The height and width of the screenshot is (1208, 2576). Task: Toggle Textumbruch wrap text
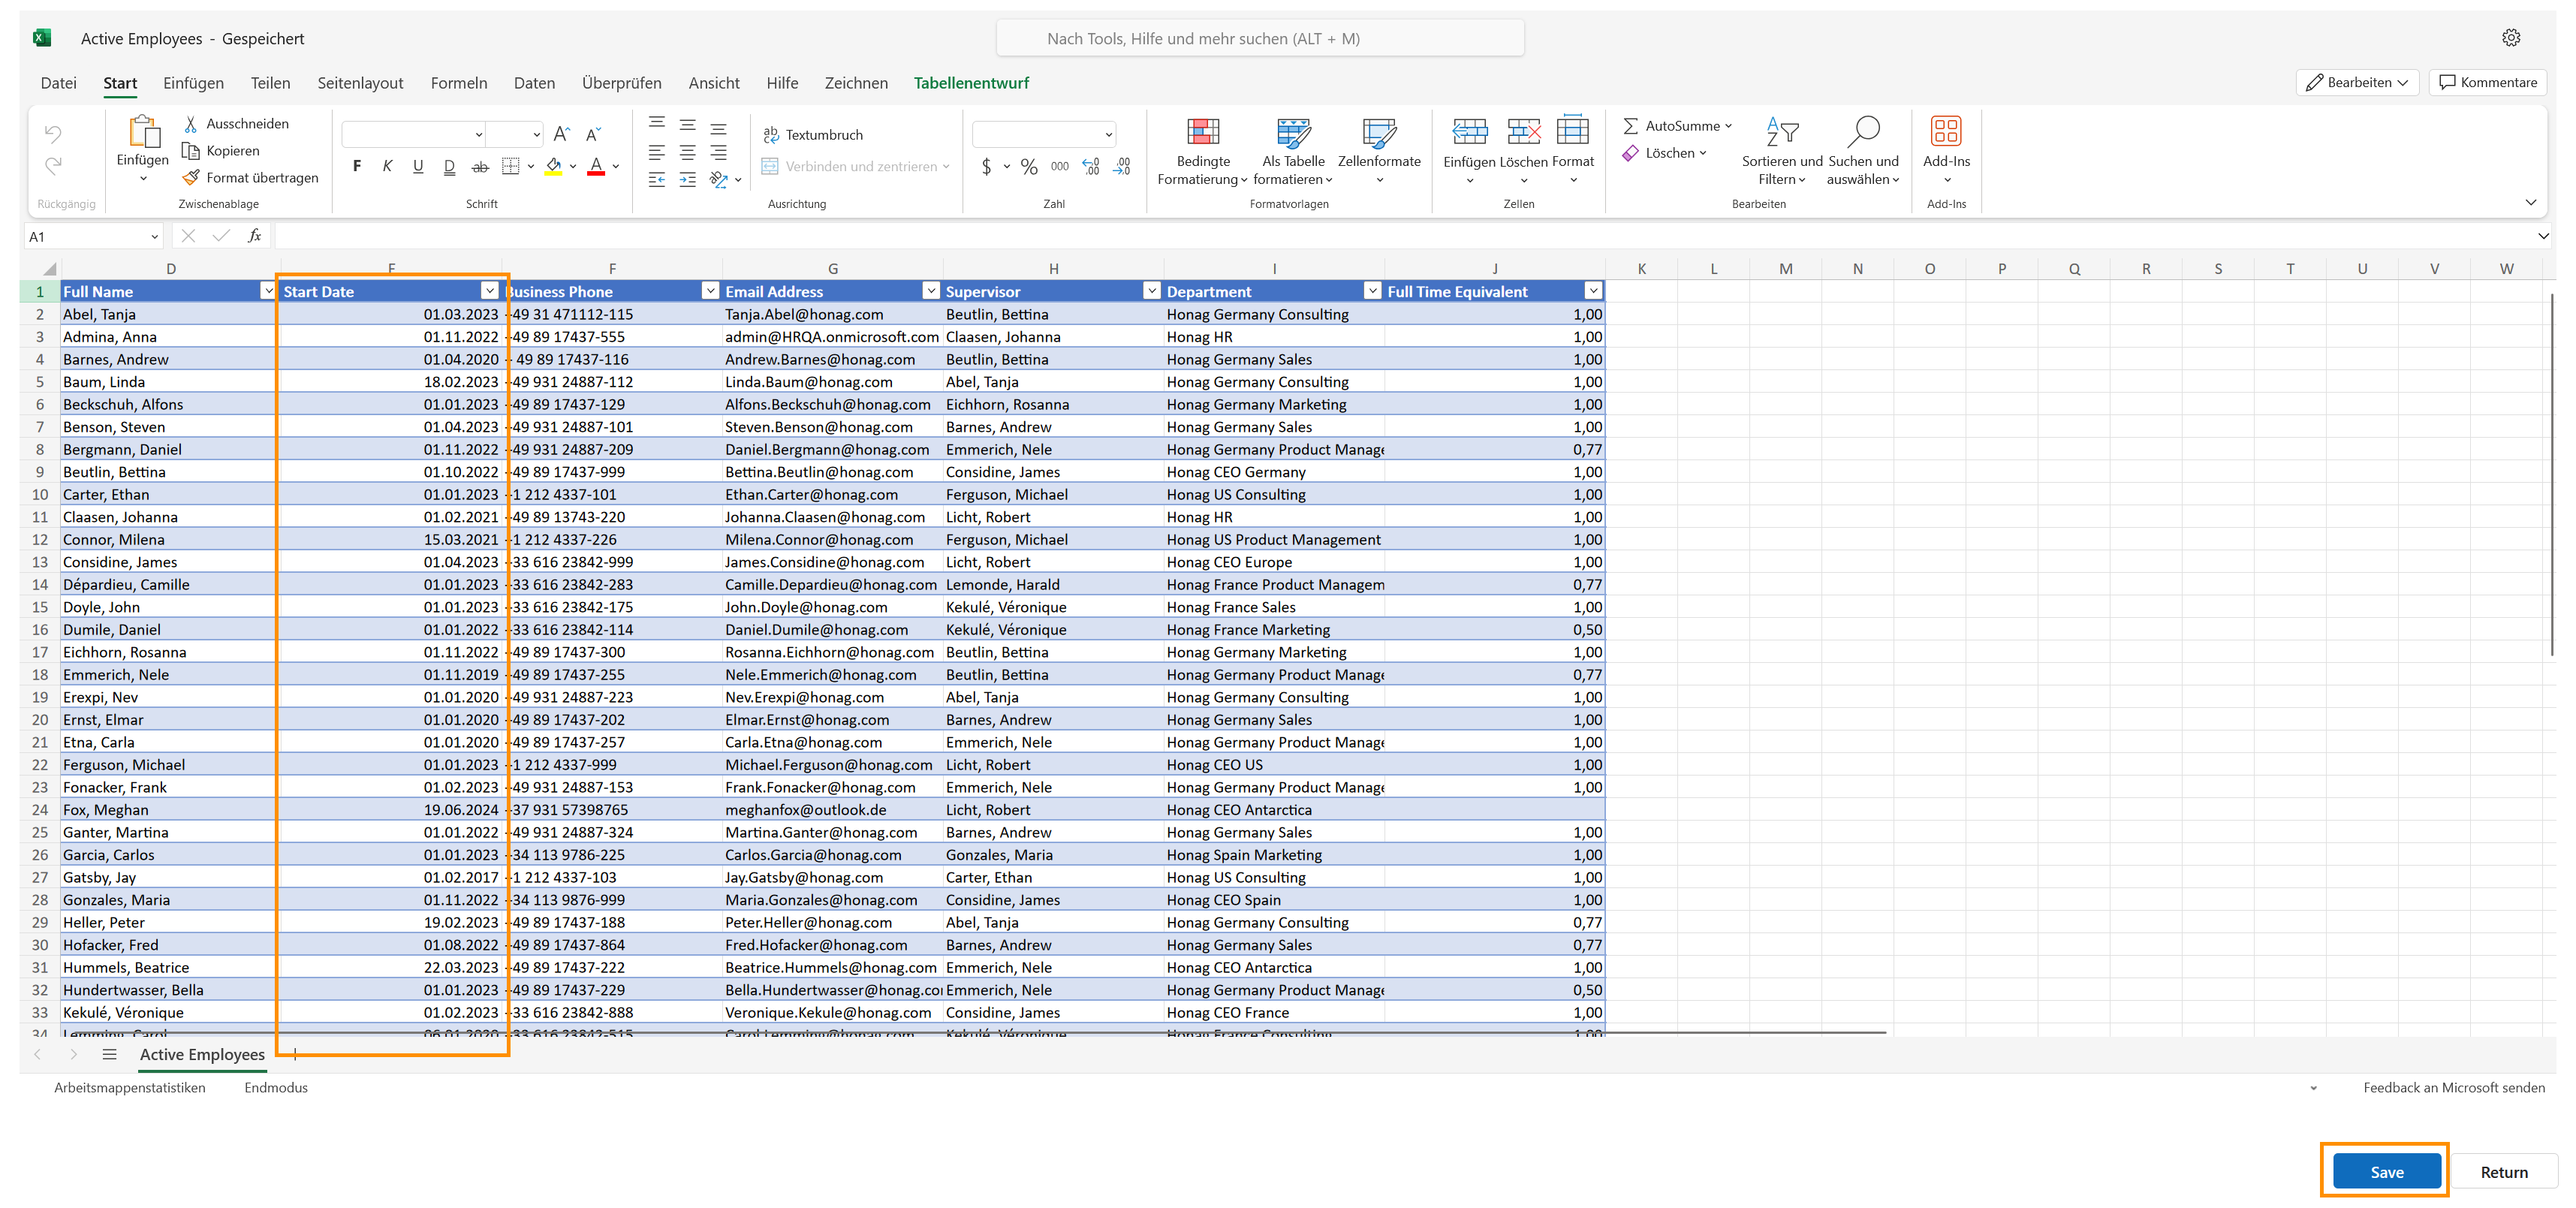(813, 135)
